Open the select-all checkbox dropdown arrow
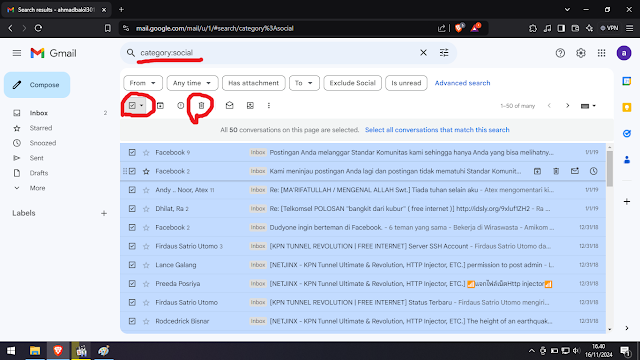640x360 pixels. pyautogui.click(x=142, y=106)
